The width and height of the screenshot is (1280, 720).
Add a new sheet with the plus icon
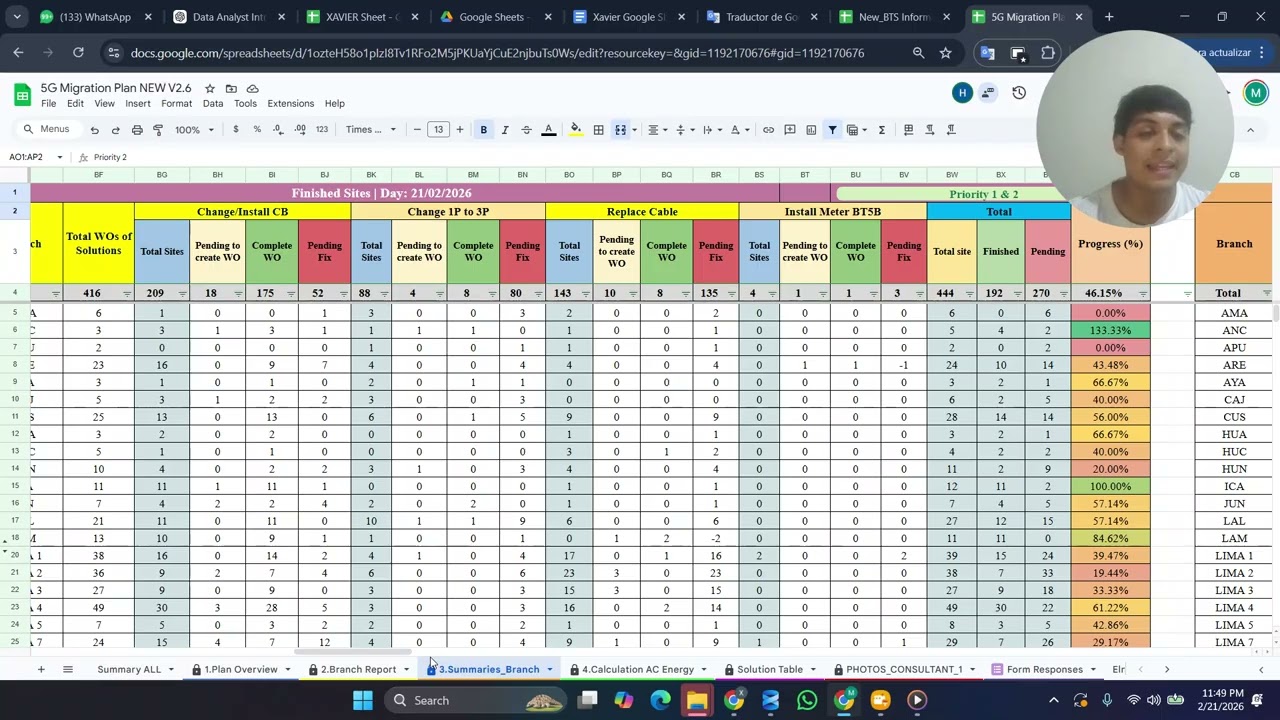pyautogui.click(x=41, y=669)
